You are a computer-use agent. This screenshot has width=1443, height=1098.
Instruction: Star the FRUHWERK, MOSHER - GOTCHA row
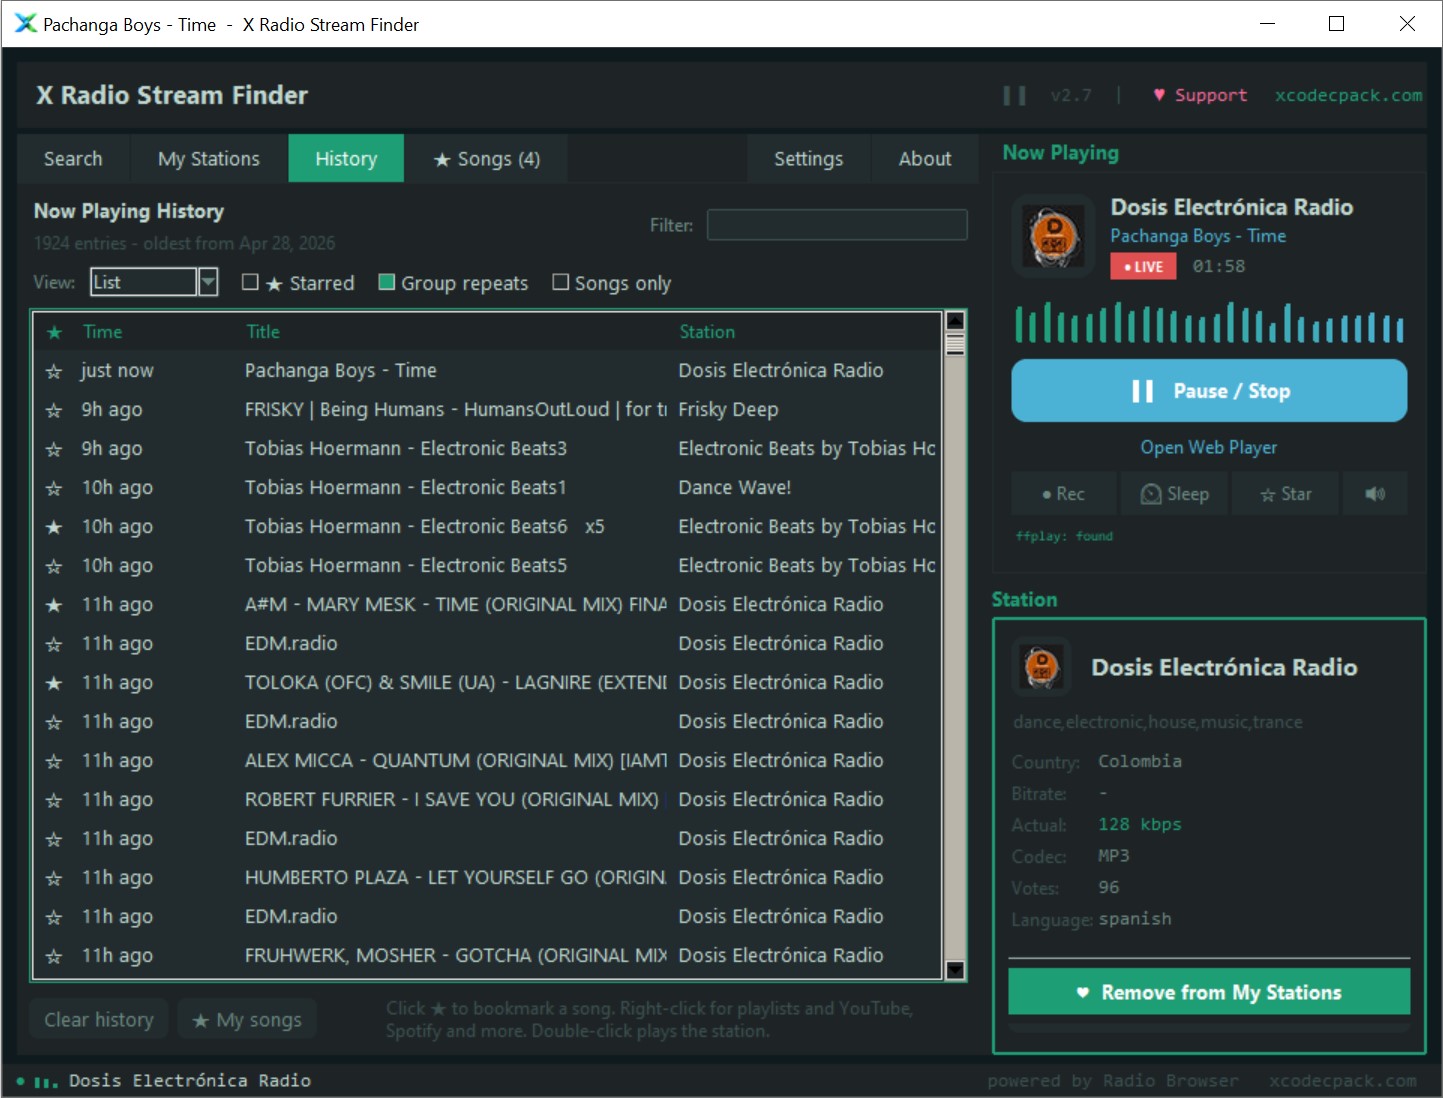(x=54, y=956)
